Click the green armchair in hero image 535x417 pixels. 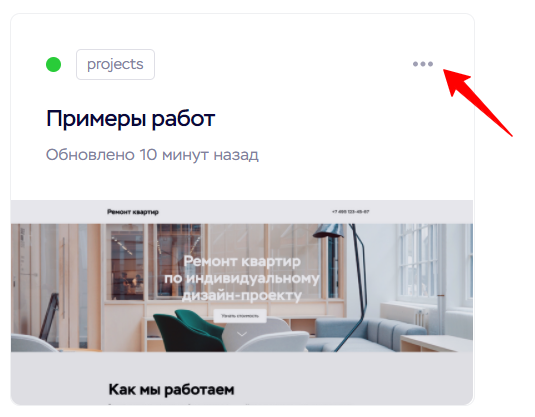point(189,330)
